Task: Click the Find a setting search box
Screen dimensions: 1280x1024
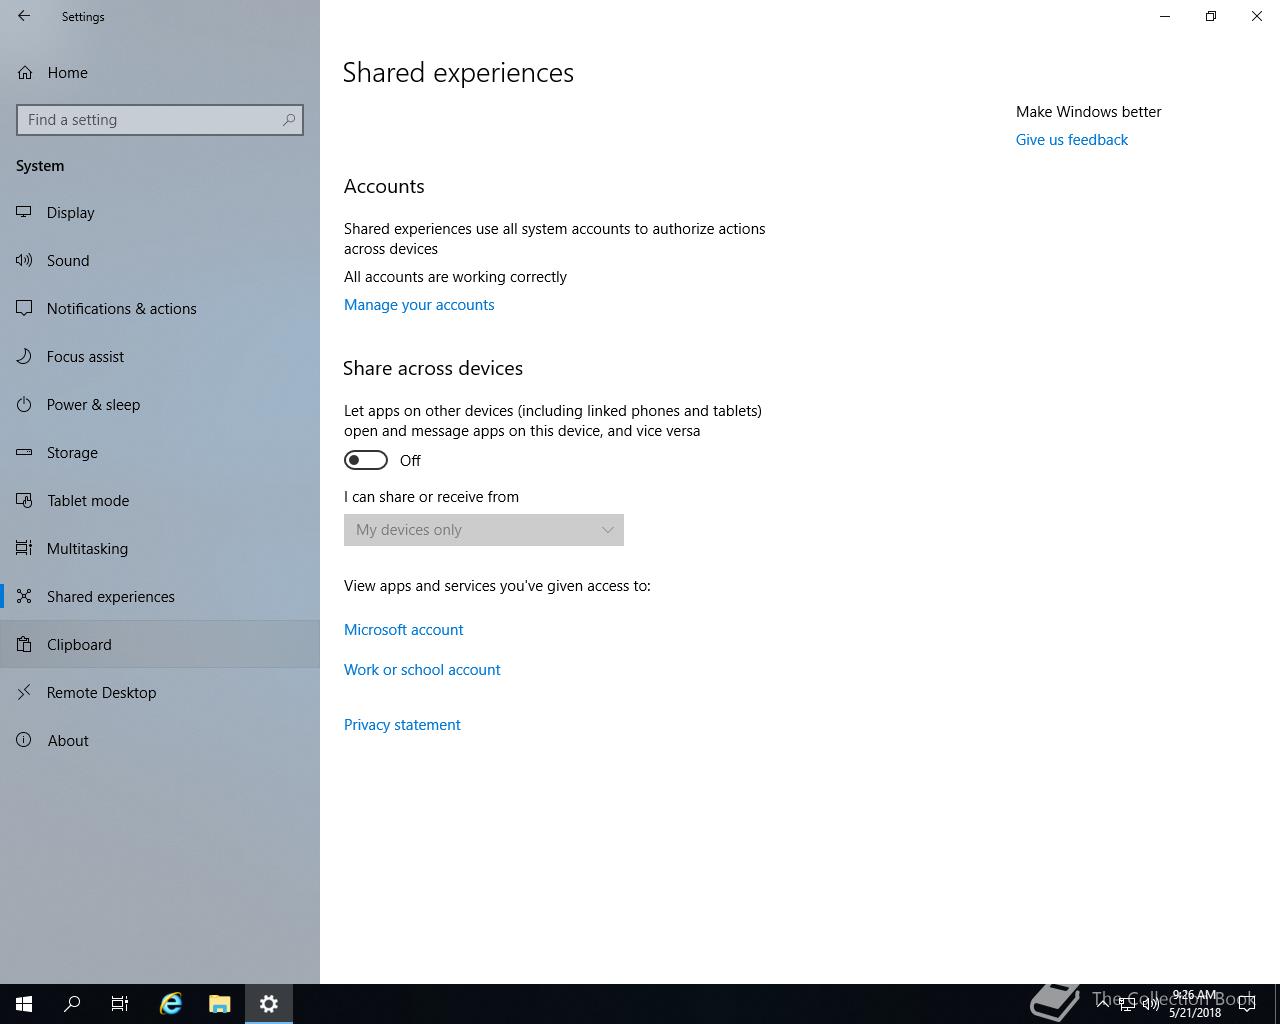Action: coord(160,120)
